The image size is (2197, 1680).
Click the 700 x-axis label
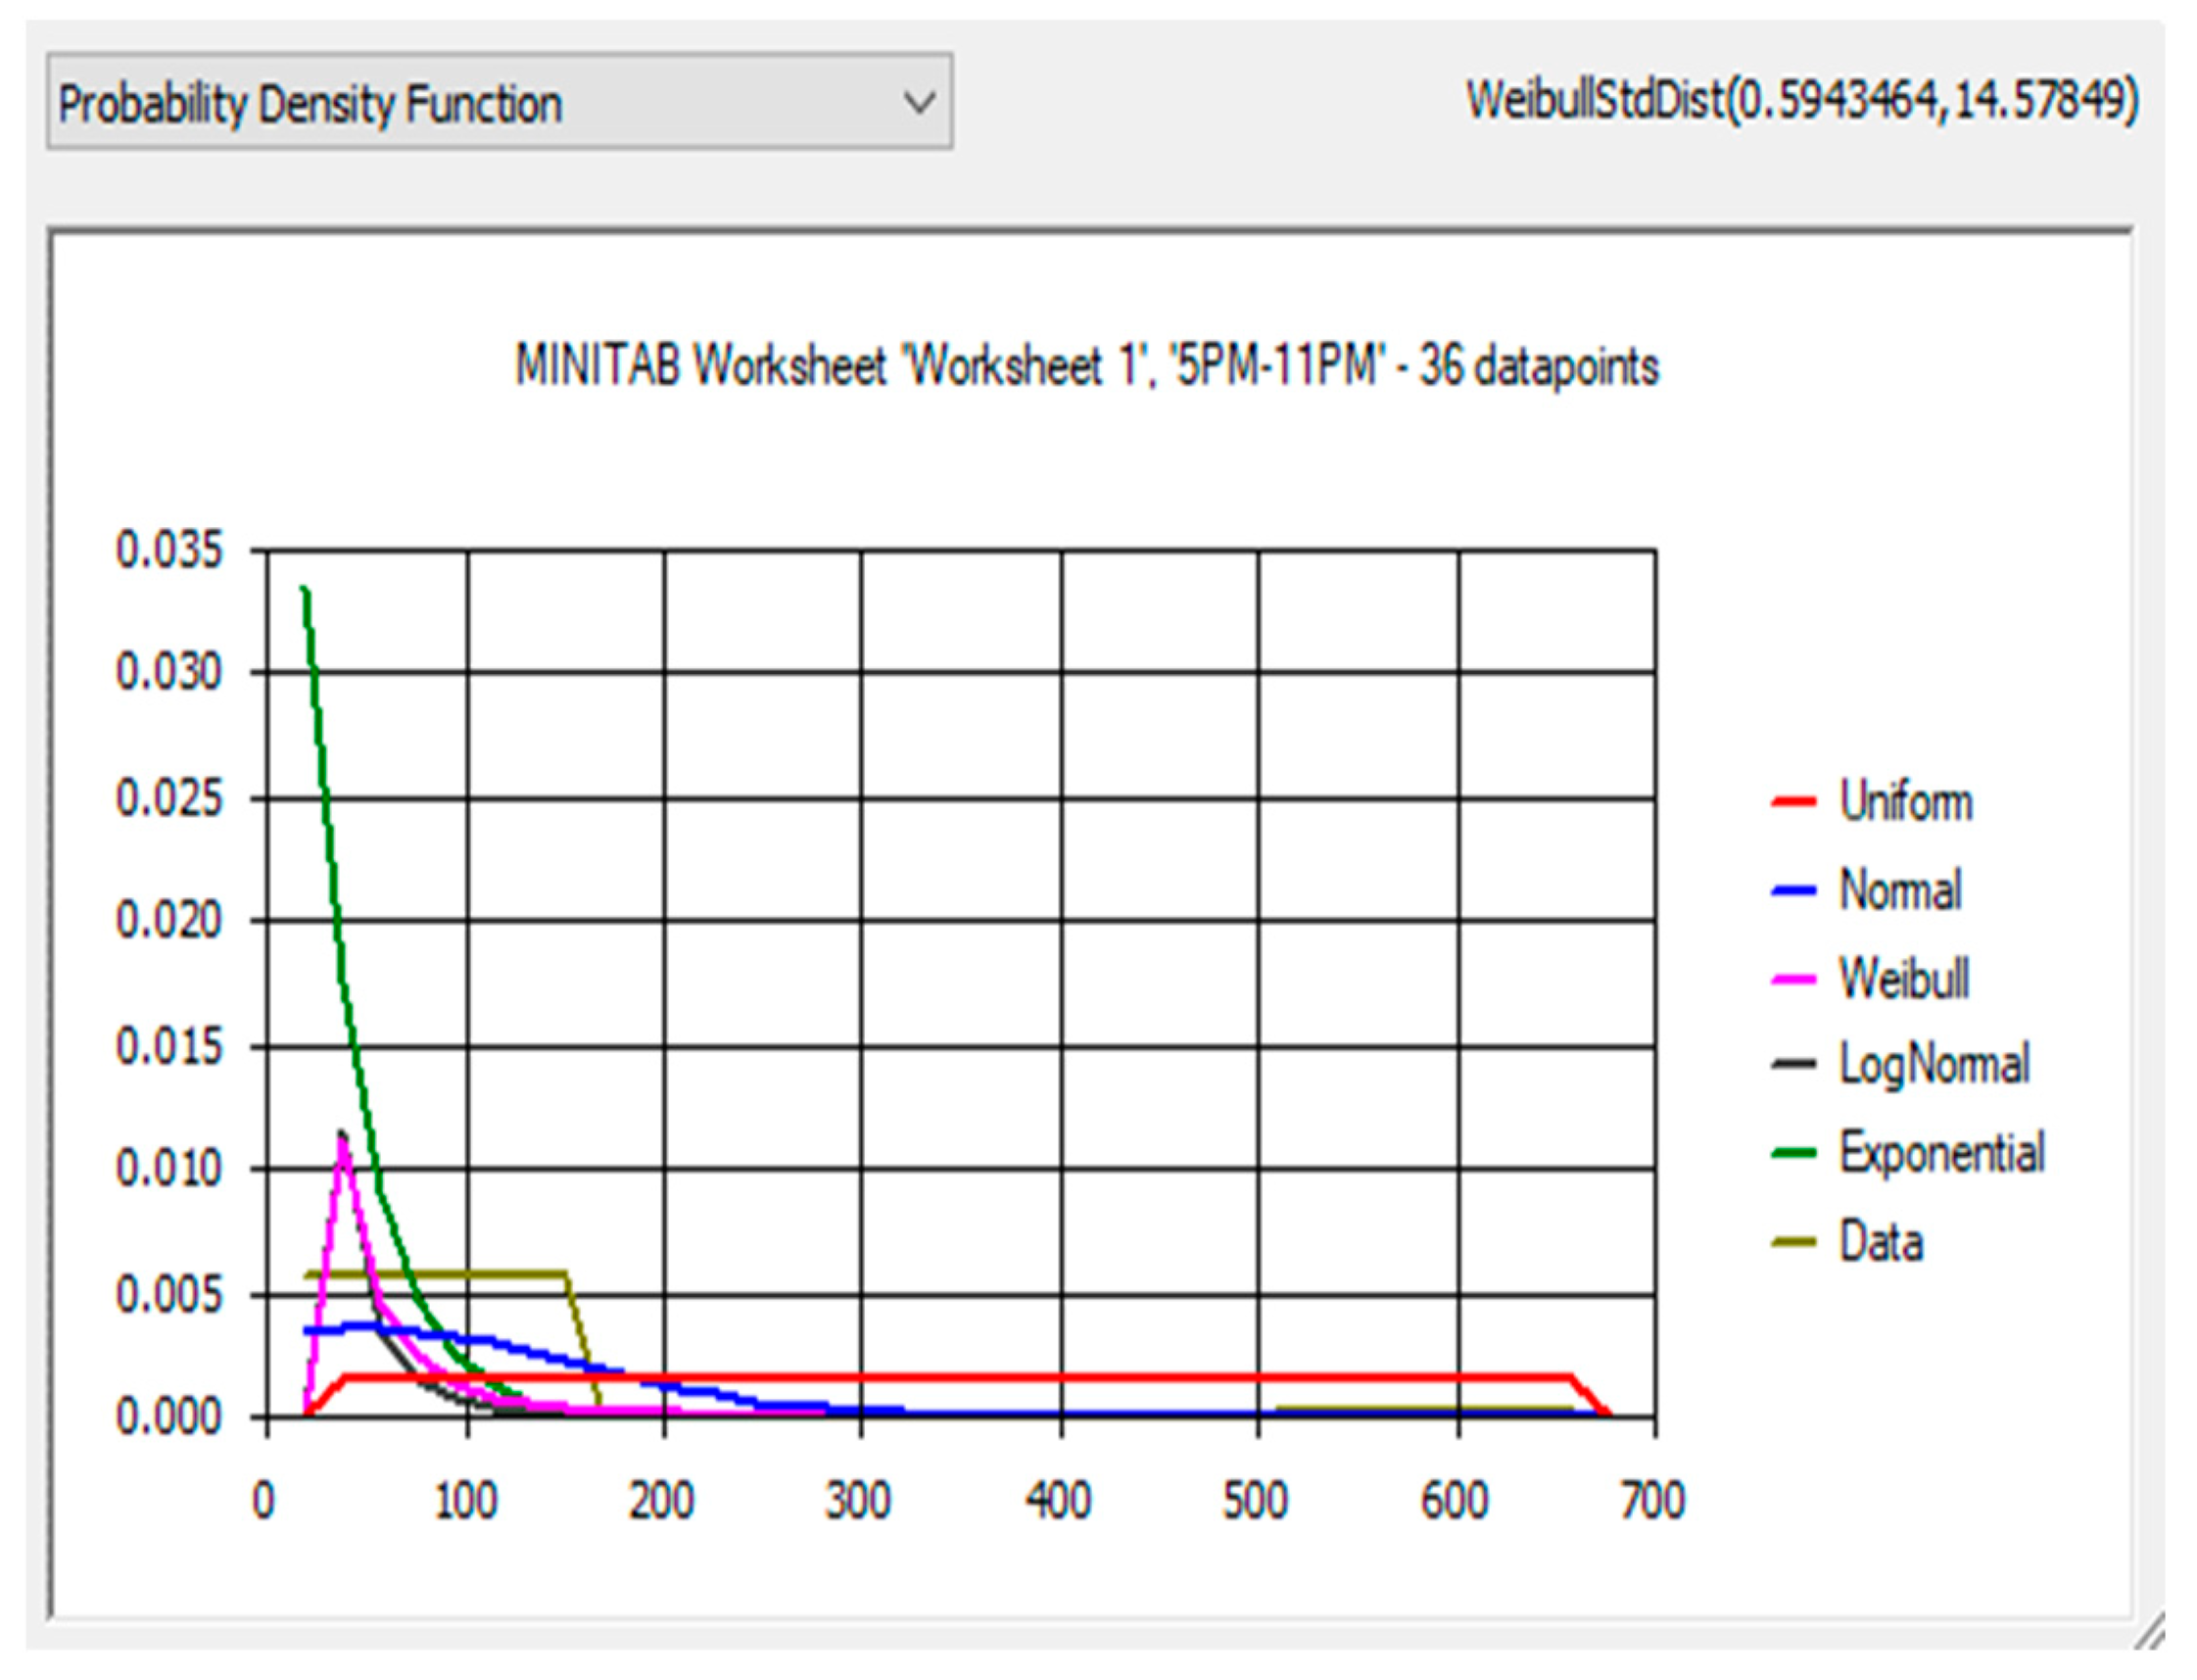point(1652,1500)
